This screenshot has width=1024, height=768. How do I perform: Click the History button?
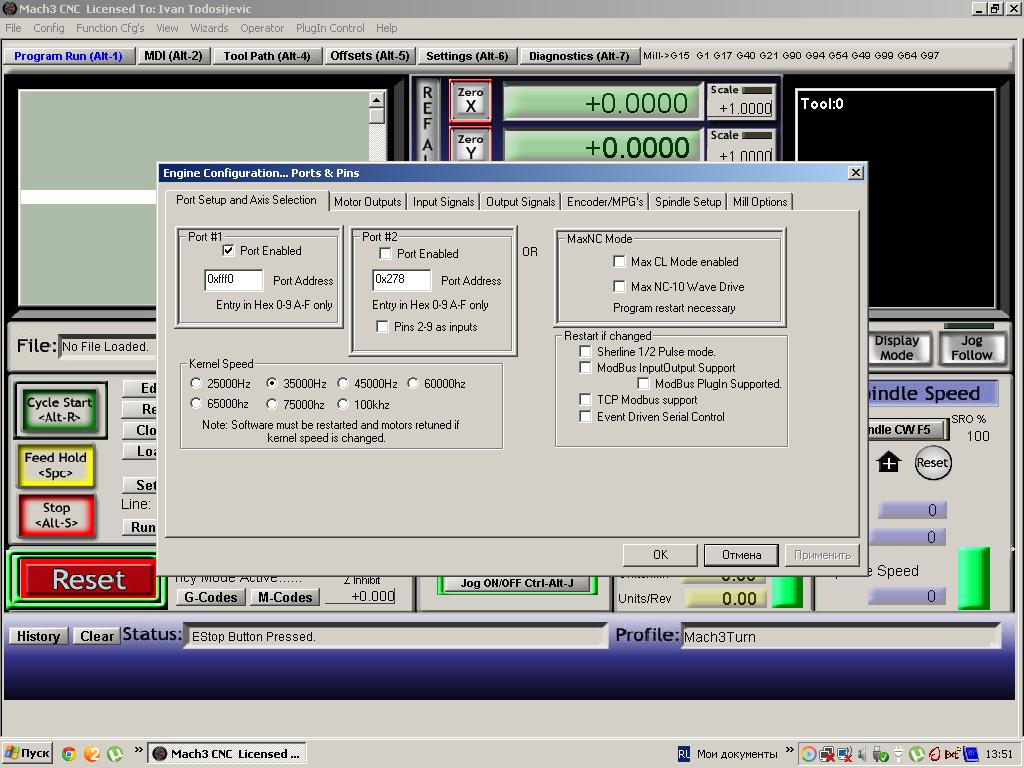pos(38,636)
